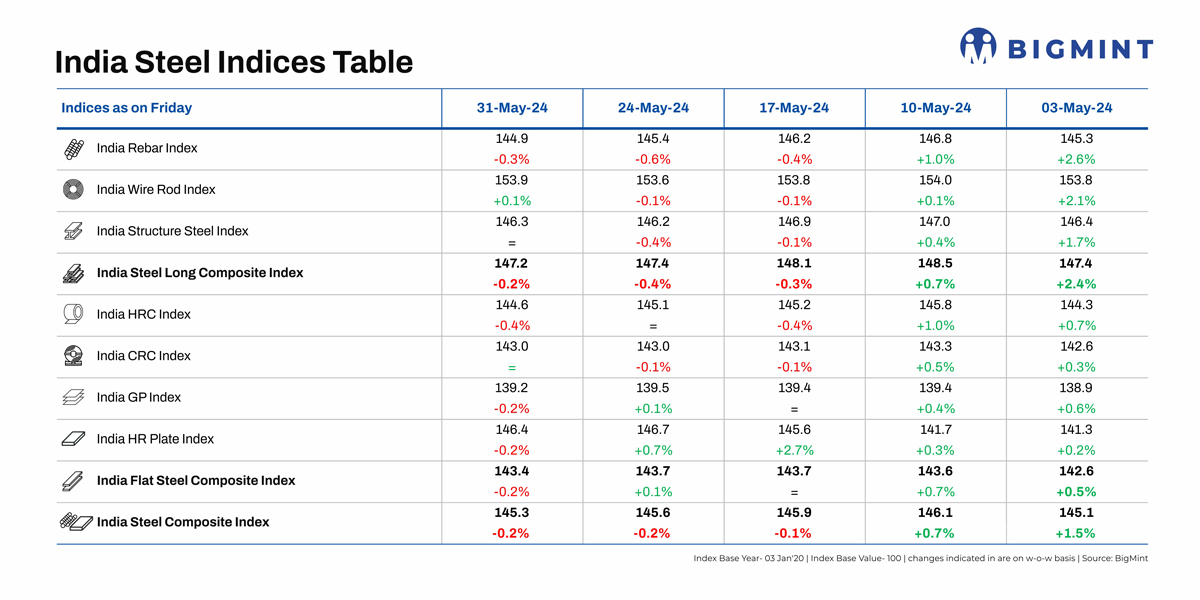Click the index base year footnote
This screenshot has height=600, width=1200.
920,558
